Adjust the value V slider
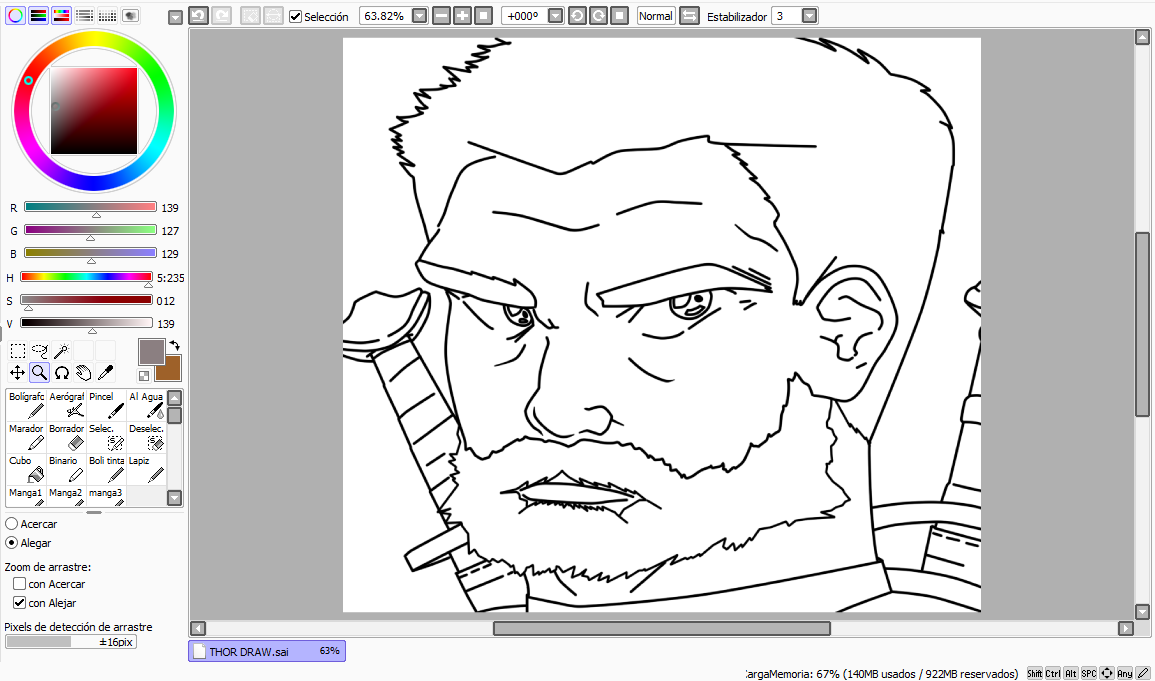Image resolution: width=1155 pixels, height=681 pixels. point(86,323)
